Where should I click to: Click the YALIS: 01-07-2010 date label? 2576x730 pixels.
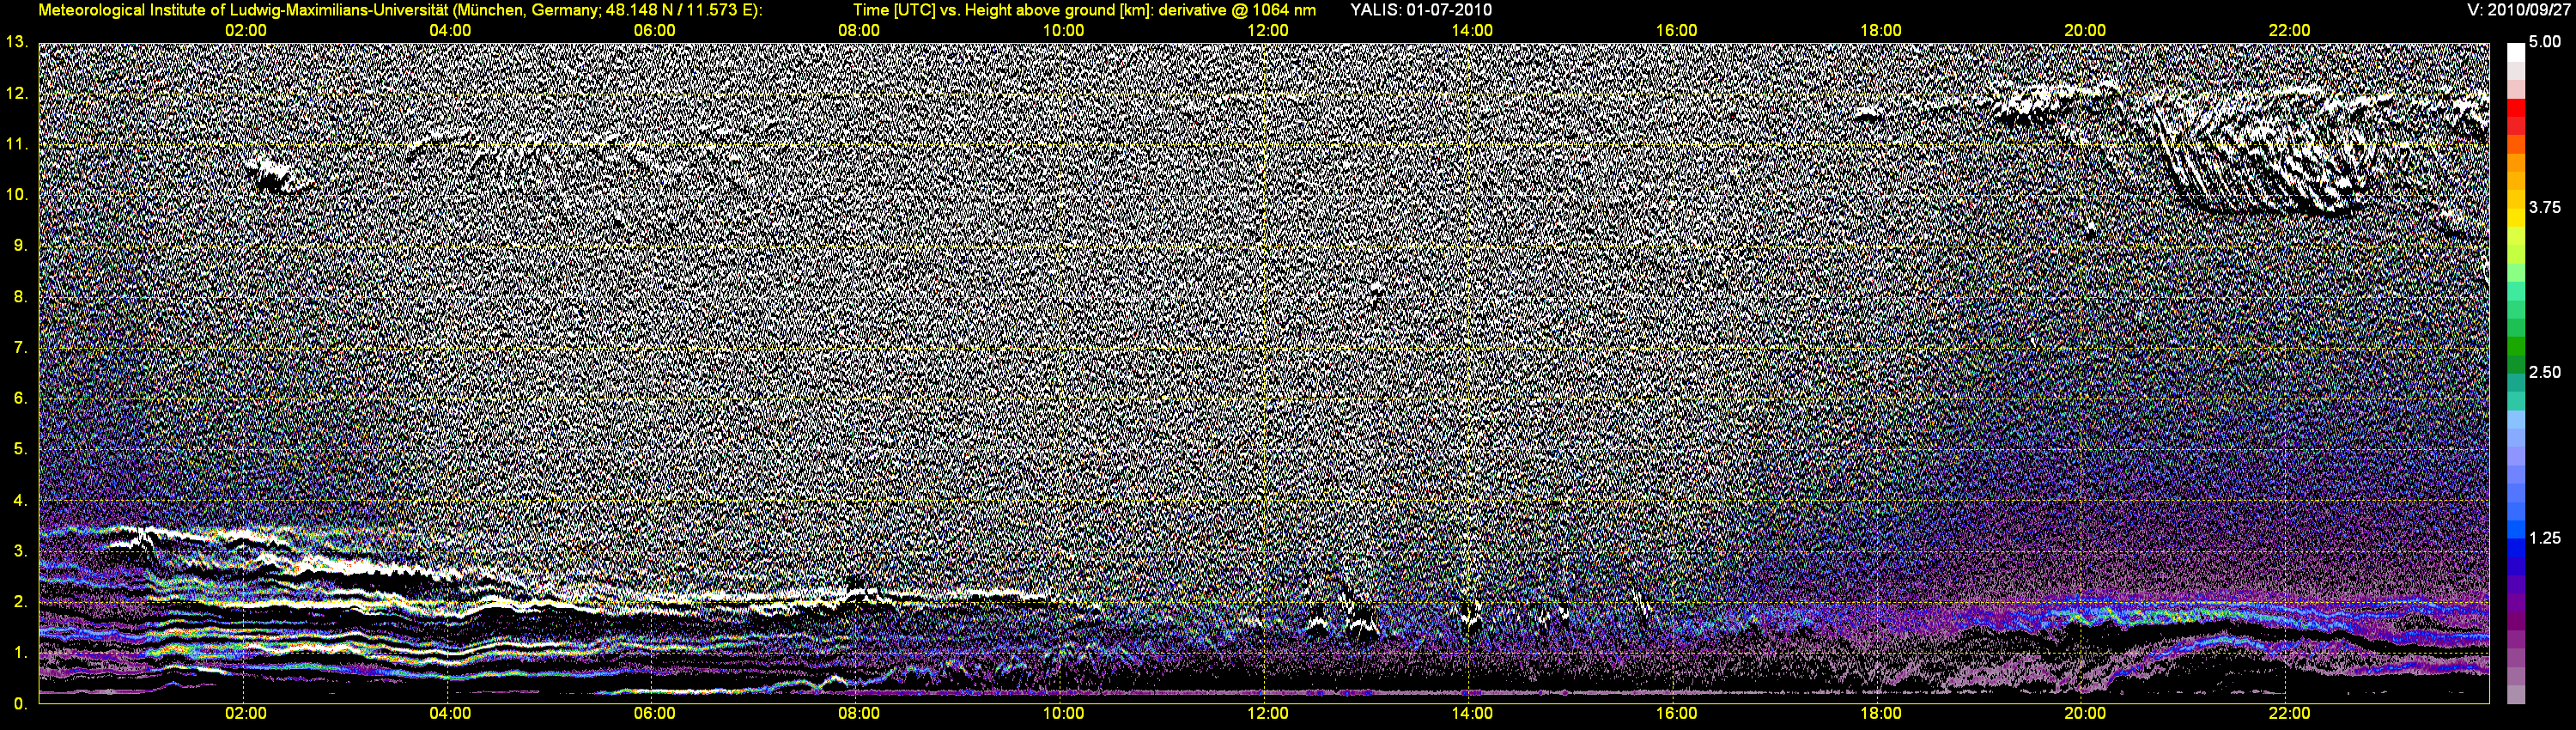[x=1420, y=10]
